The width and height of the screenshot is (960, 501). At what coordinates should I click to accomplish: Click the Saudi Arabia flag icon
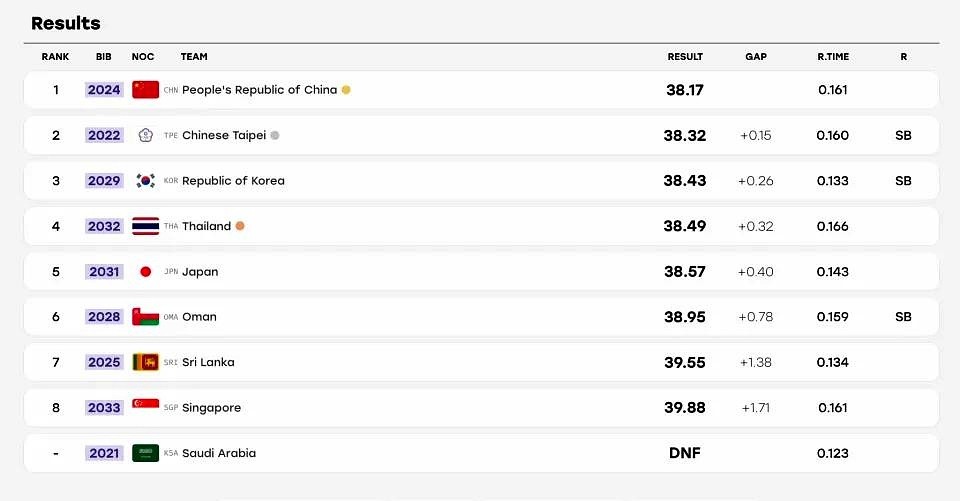pos(146,453)
